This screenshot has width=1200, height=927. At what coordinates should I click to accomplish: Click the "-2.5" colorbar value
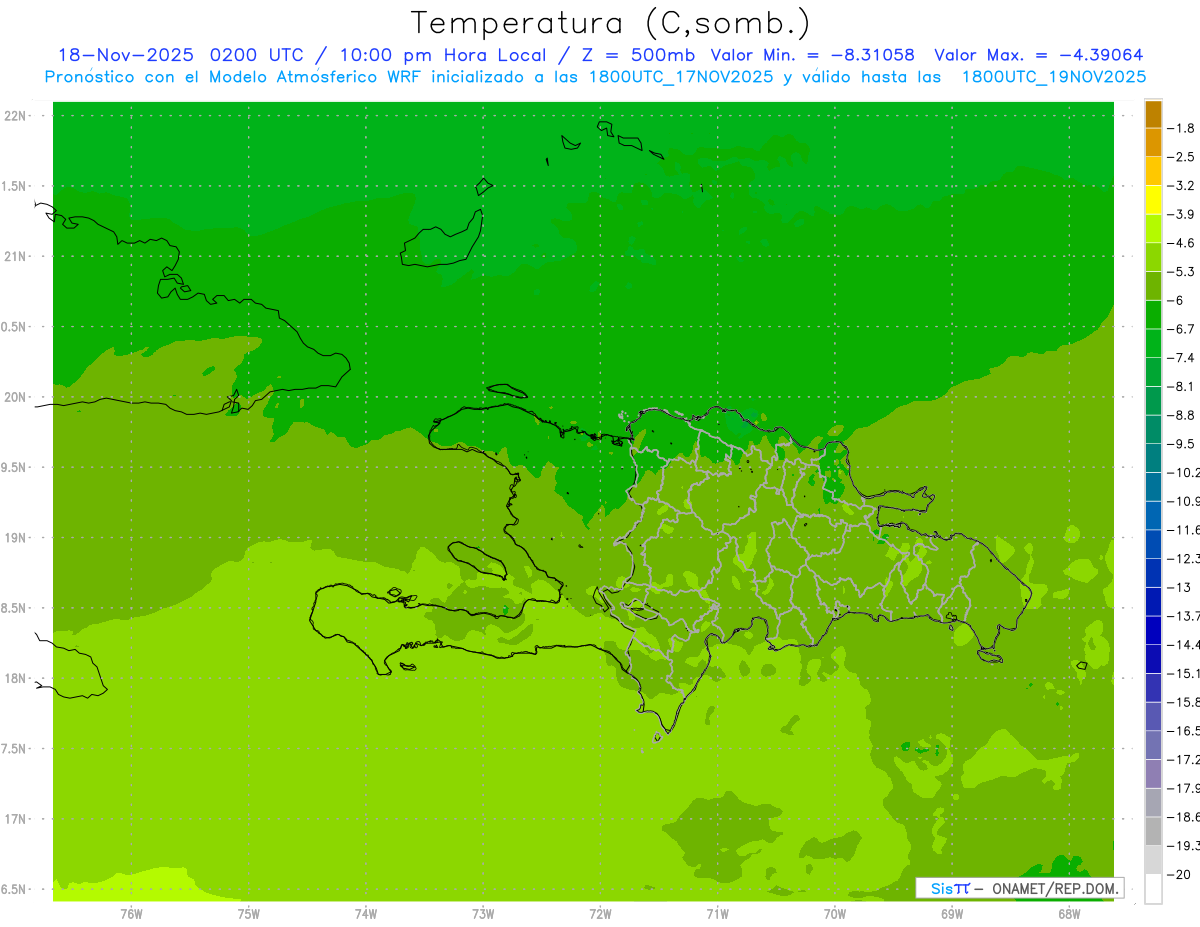(1181, 157)
